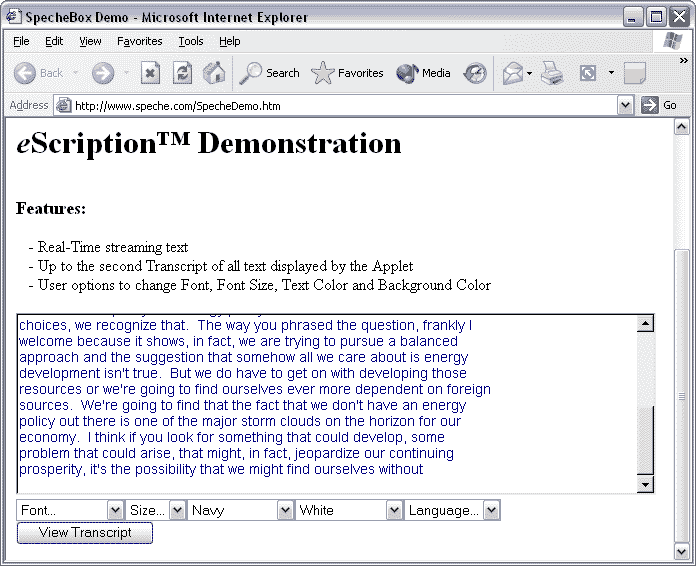Click the note page icon at toolbar end
The image size is (696, 566).
[635, 73]
